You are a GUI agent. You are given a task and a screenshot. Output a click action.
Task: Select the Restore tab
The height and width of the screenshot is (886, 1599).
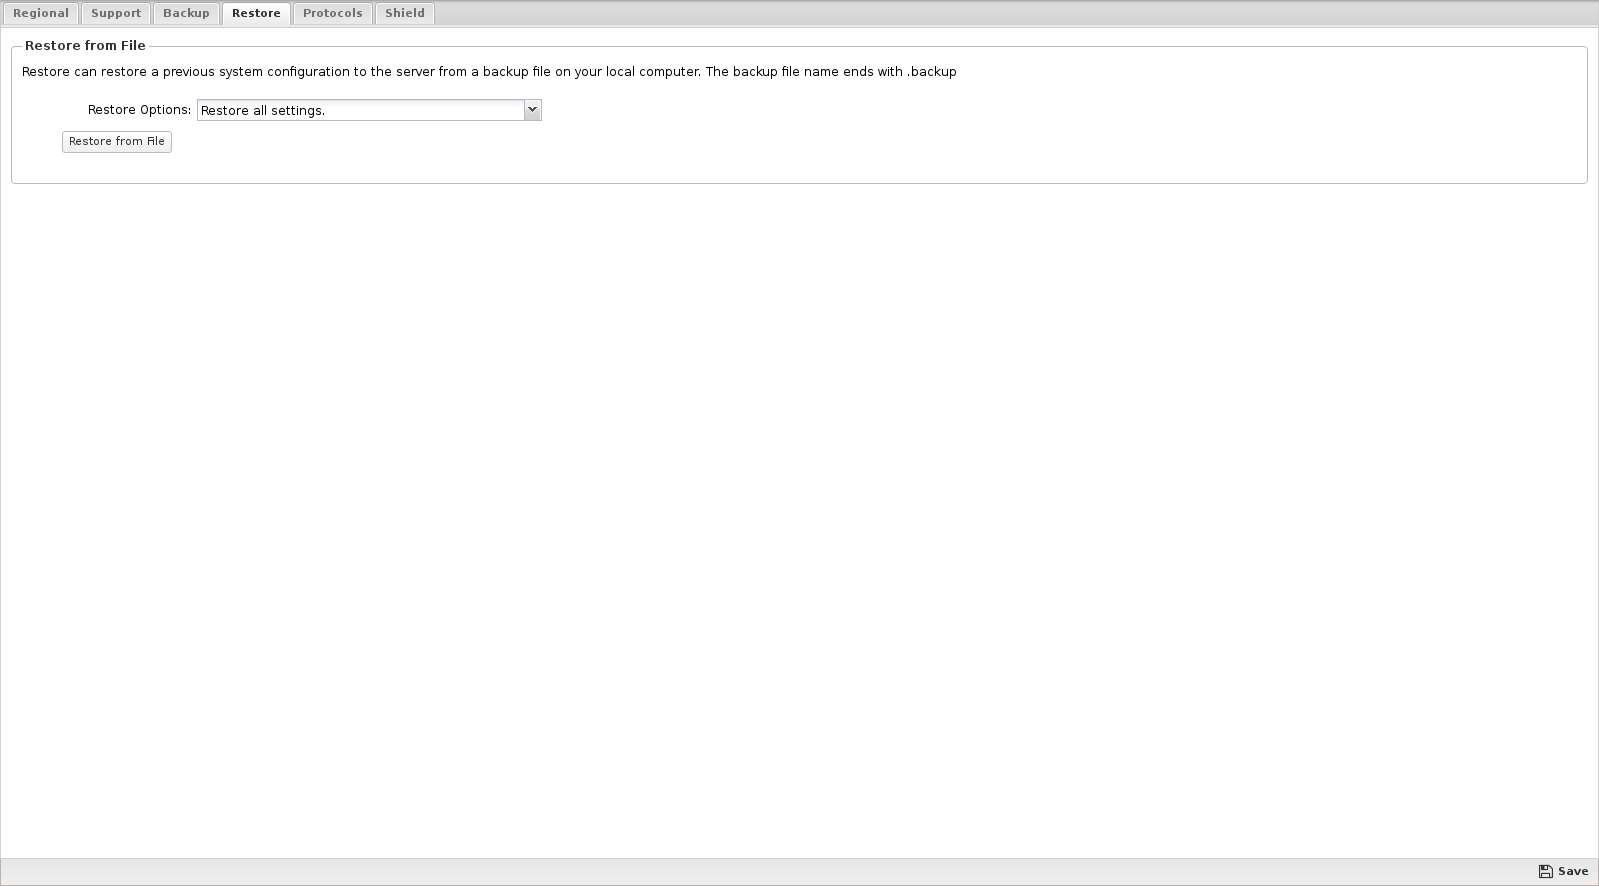256,13
